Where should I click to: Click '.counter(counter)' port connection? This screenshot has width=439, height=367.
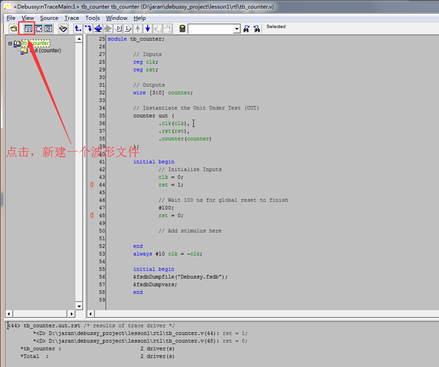185,139
